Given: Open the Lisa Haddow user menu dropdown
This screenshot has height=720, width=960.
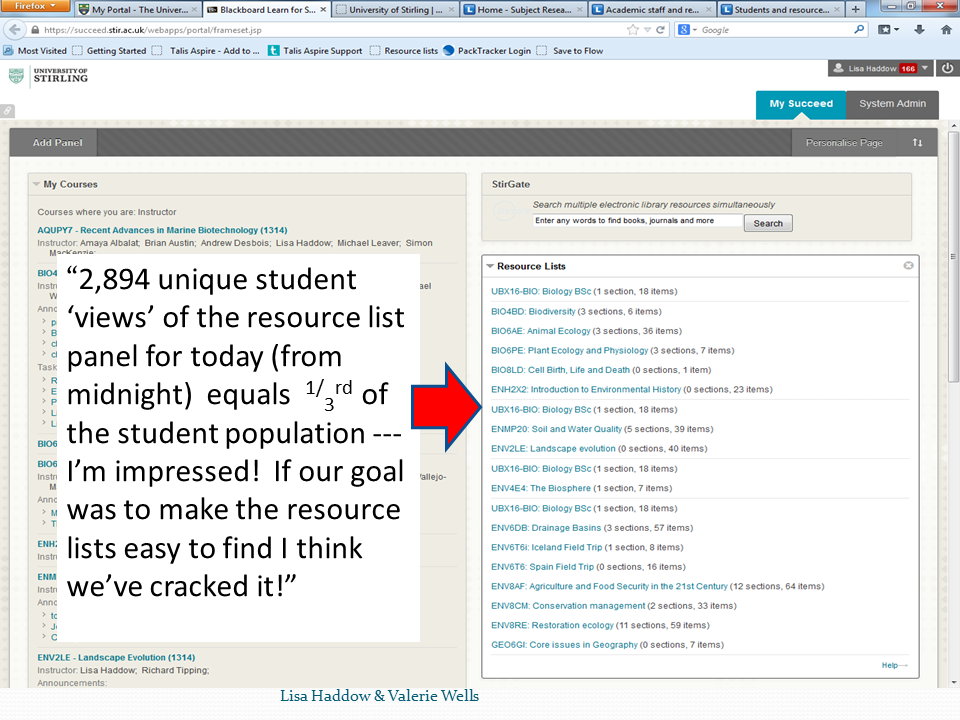Looking at the screenshot, I should tap(925, 68).
